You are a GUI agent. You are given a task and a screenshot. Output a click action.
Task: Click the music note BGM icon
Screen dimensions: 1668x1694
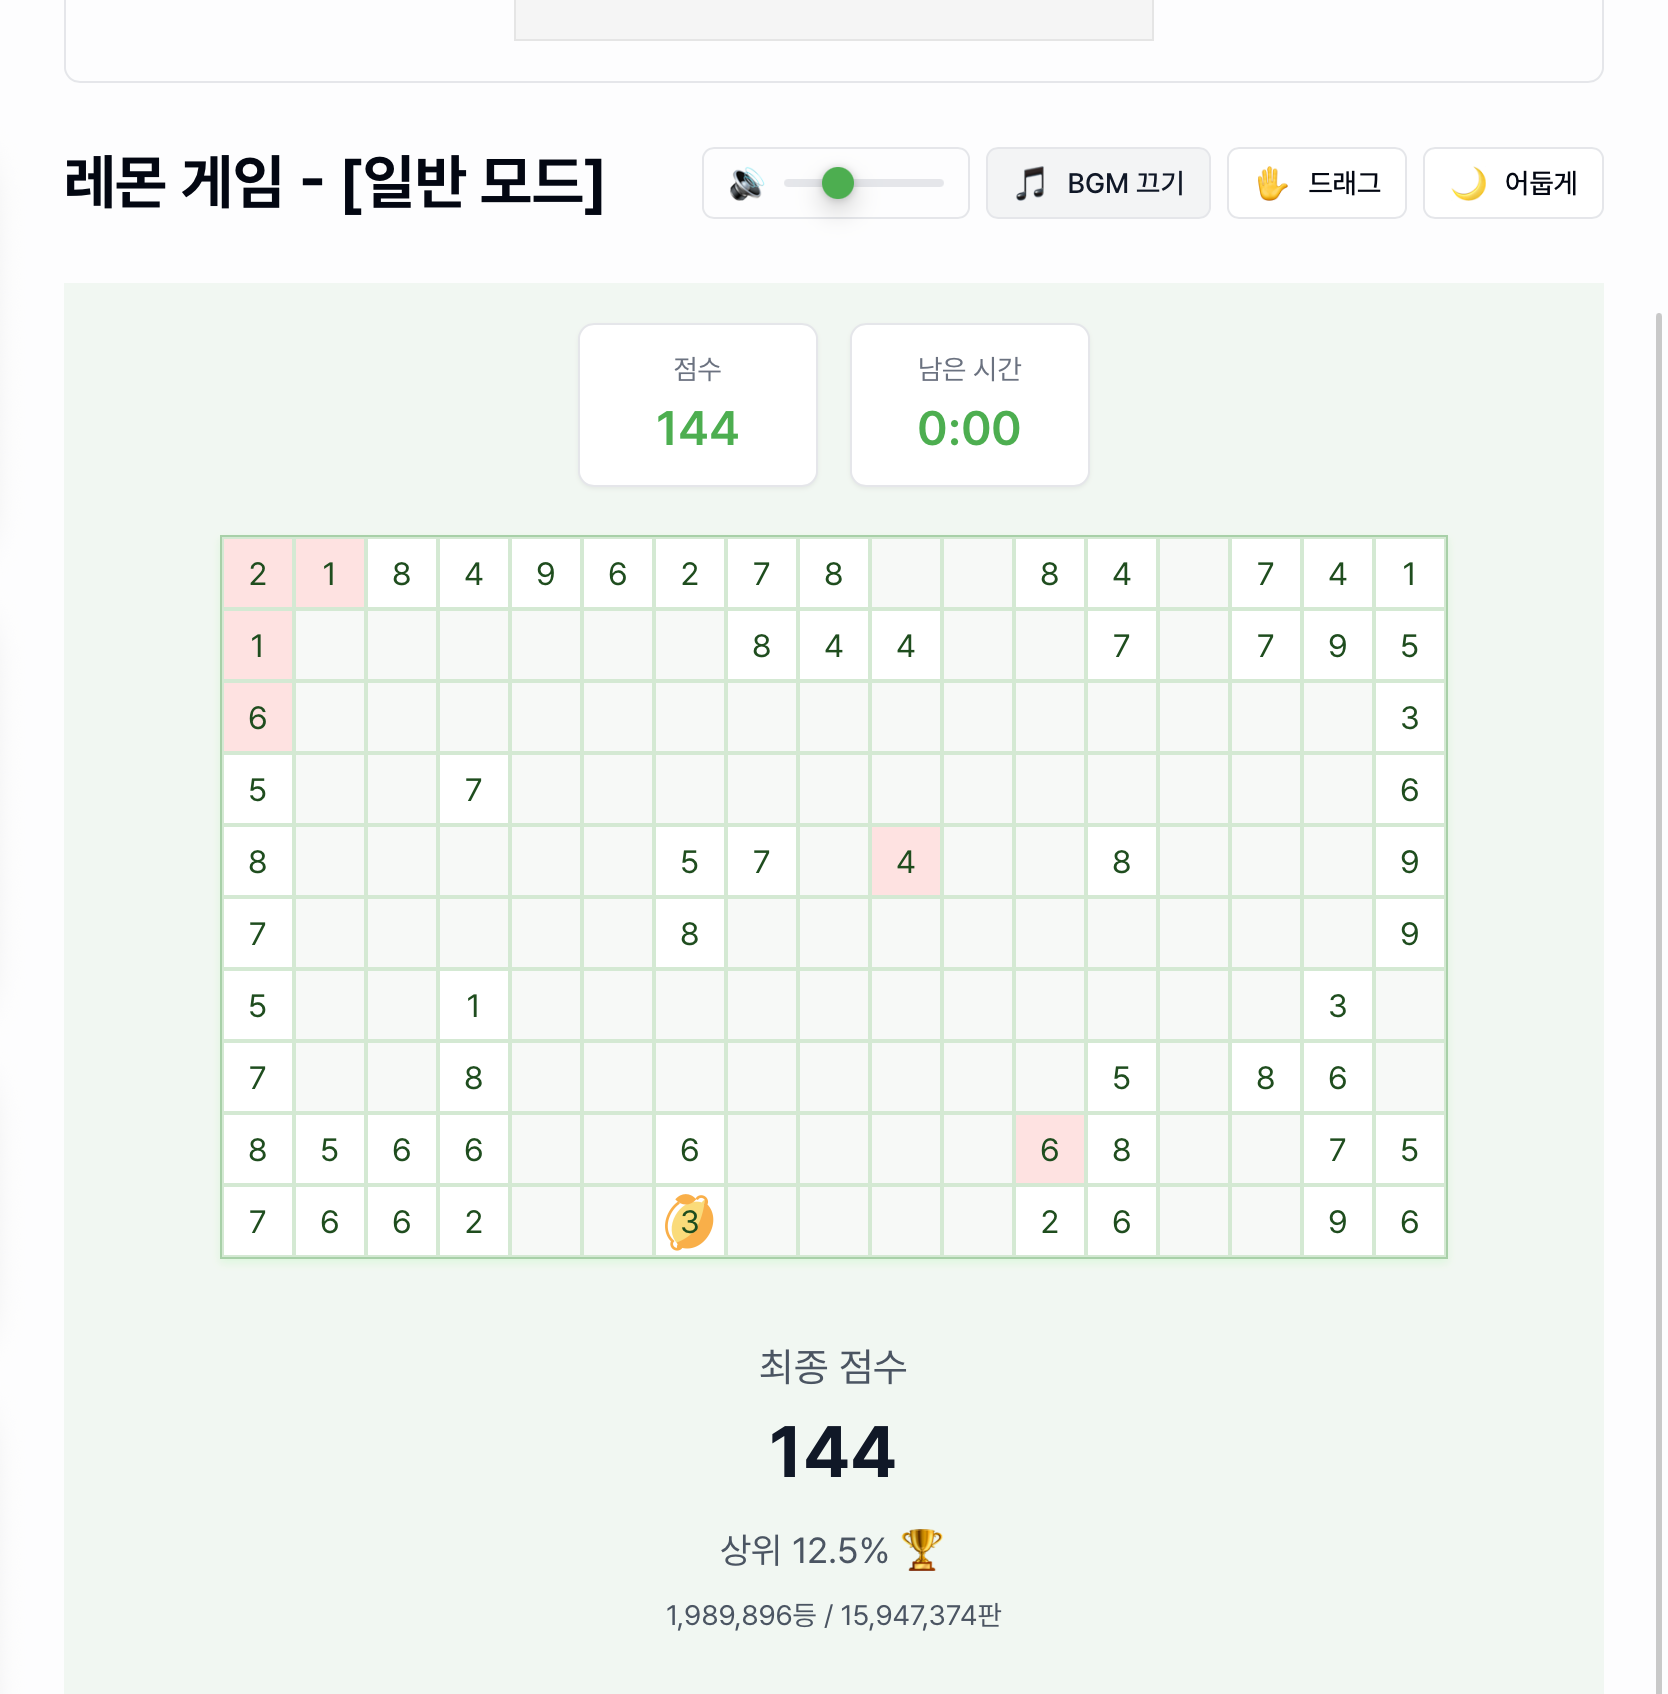pos(1030,184)
